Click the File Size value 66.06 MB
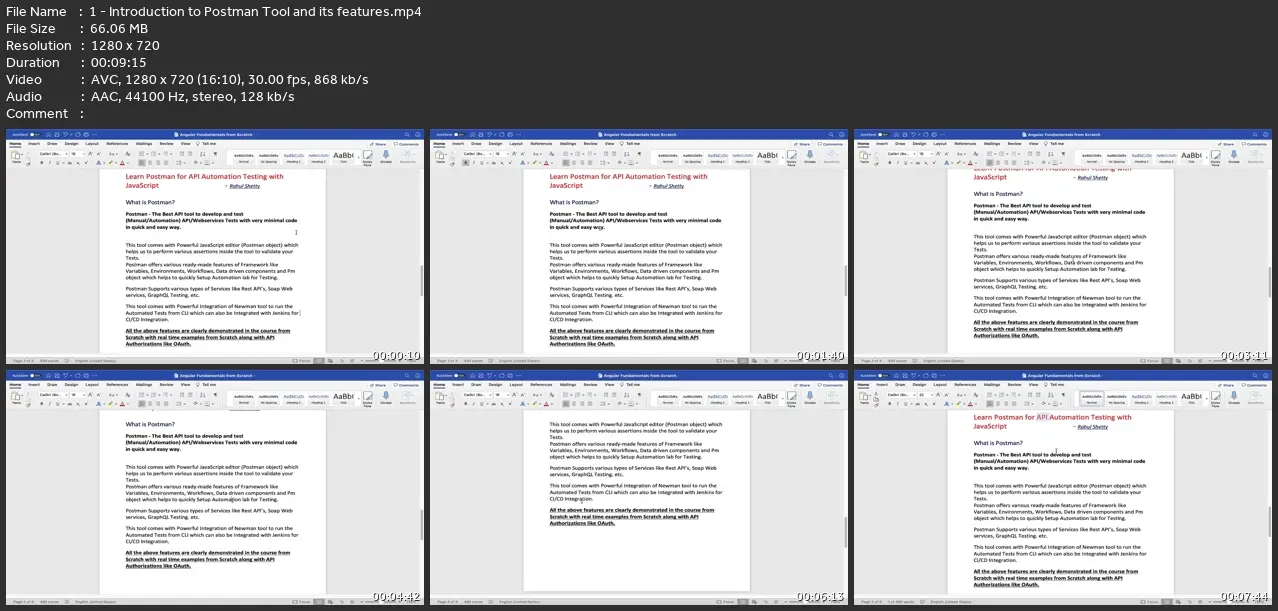Screen dimensions: 1278x611 (118, 29)
